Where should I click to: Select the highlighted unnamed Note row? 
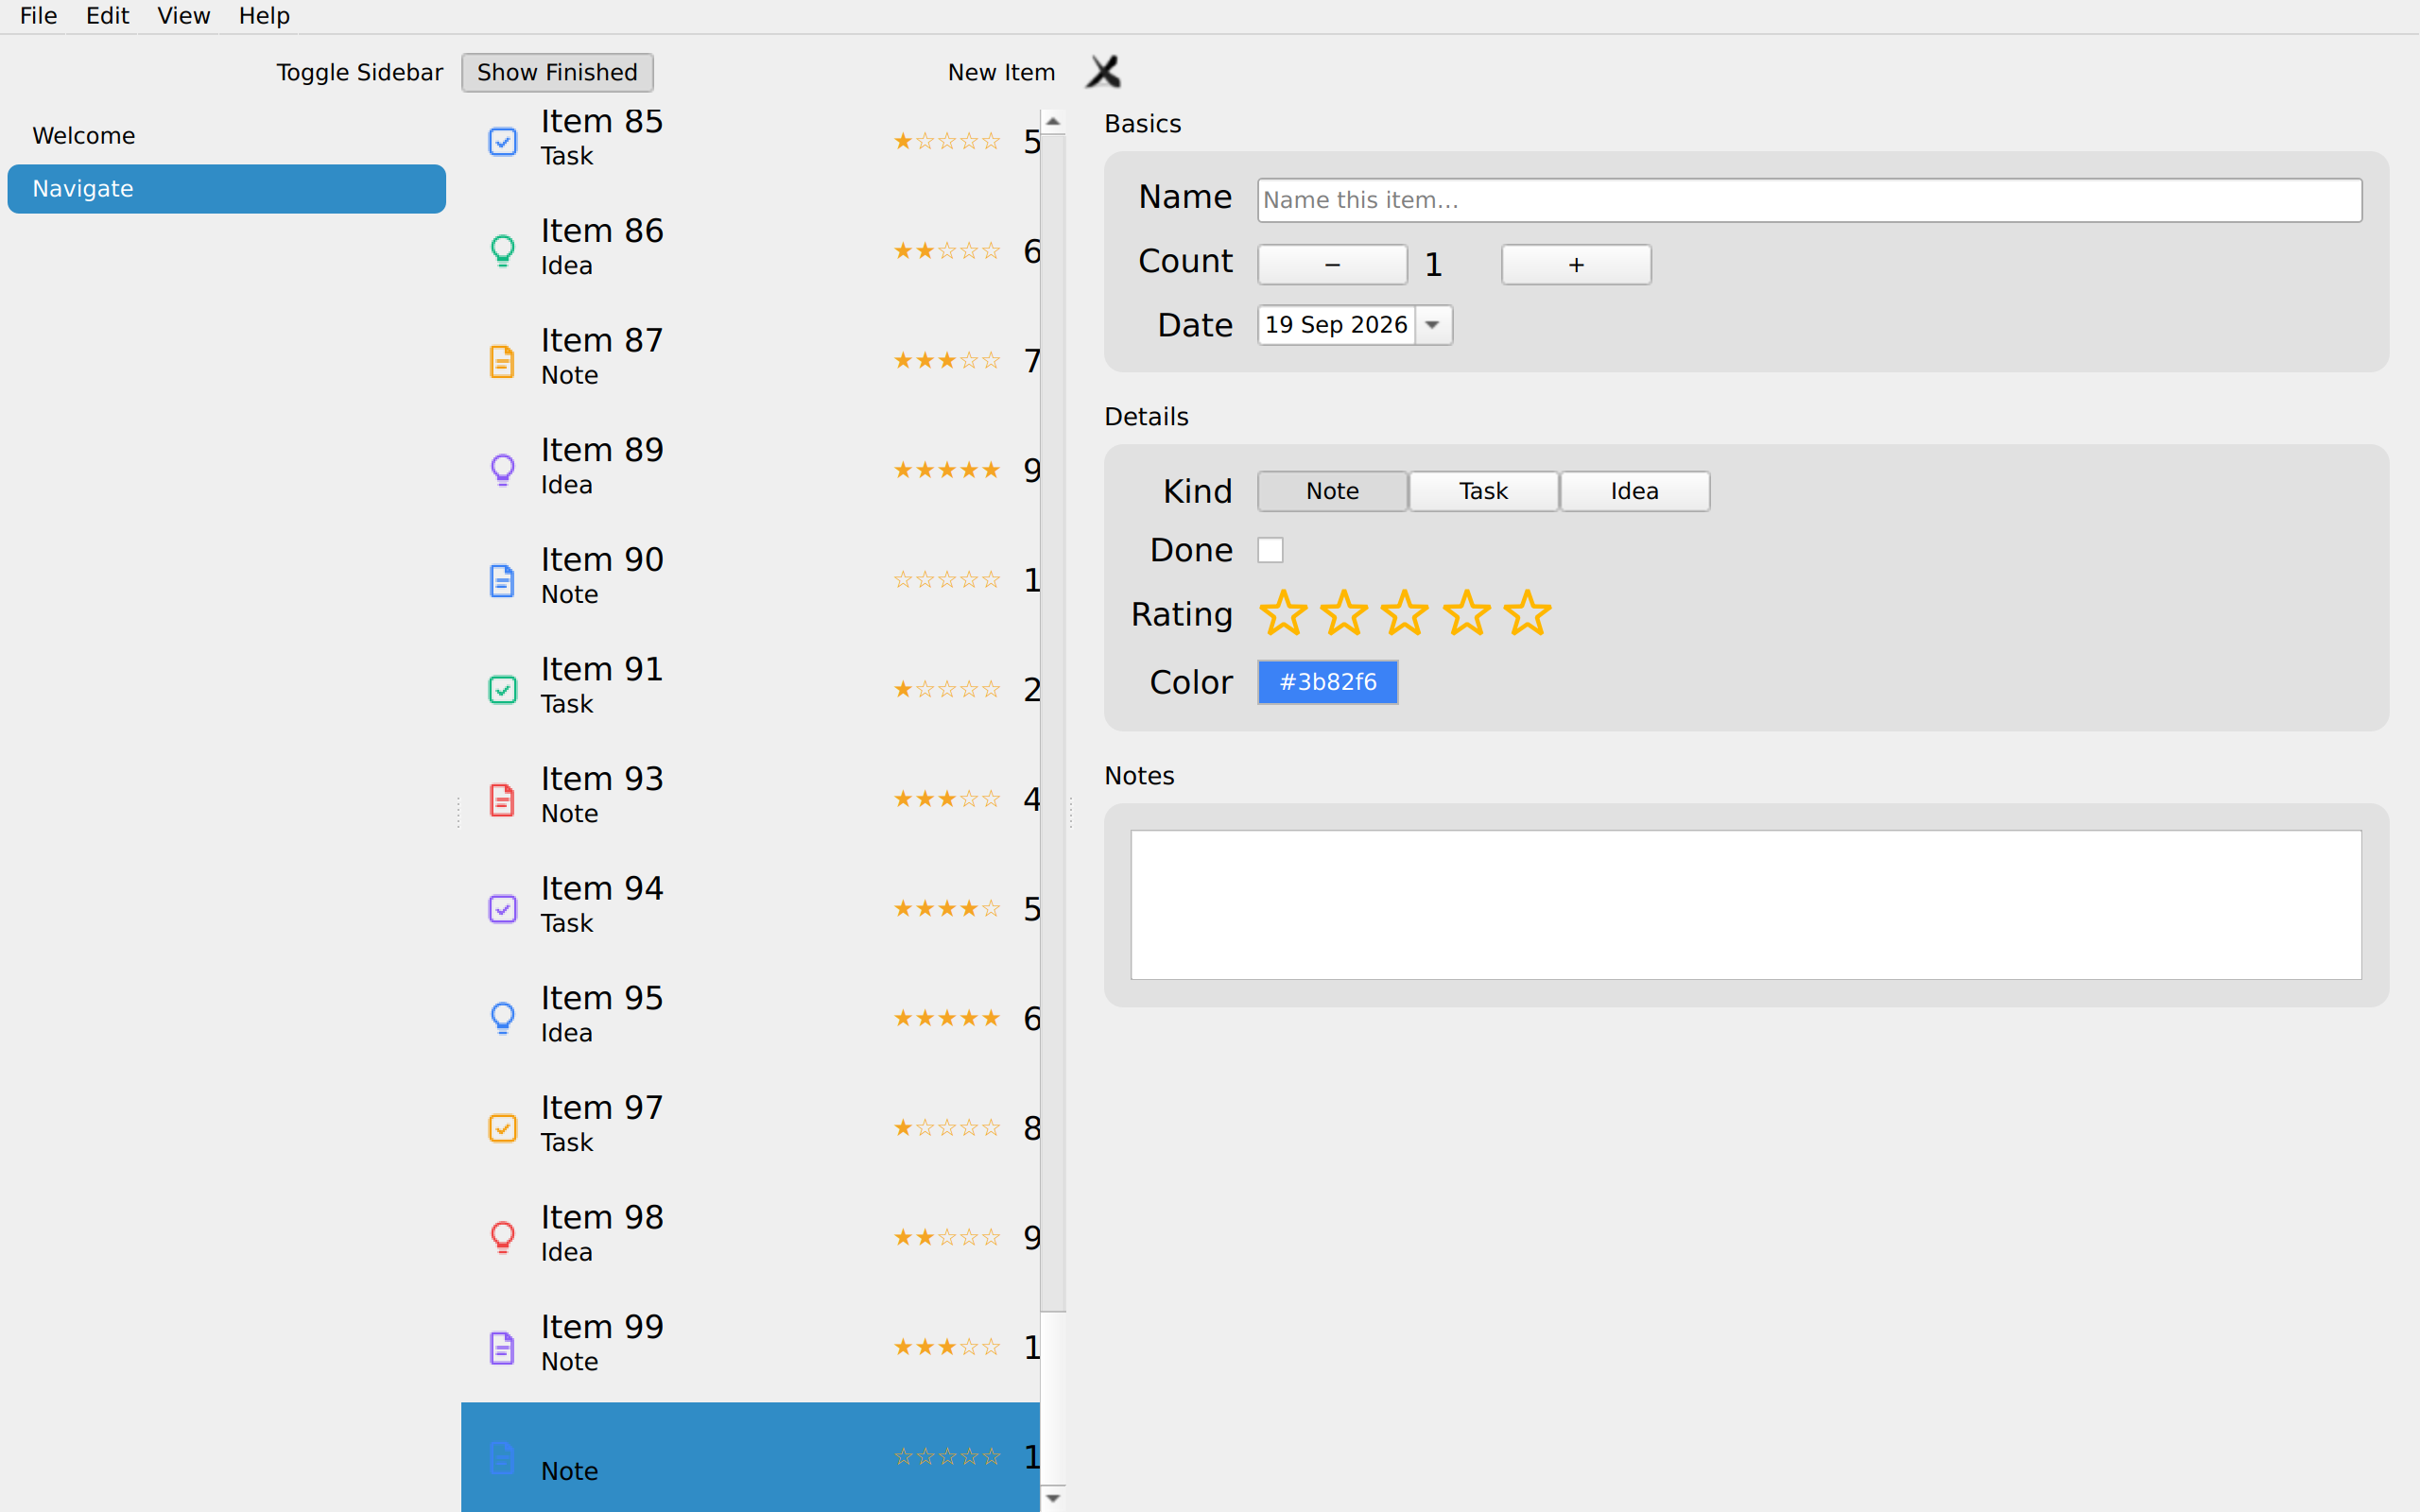point(751,1457)
